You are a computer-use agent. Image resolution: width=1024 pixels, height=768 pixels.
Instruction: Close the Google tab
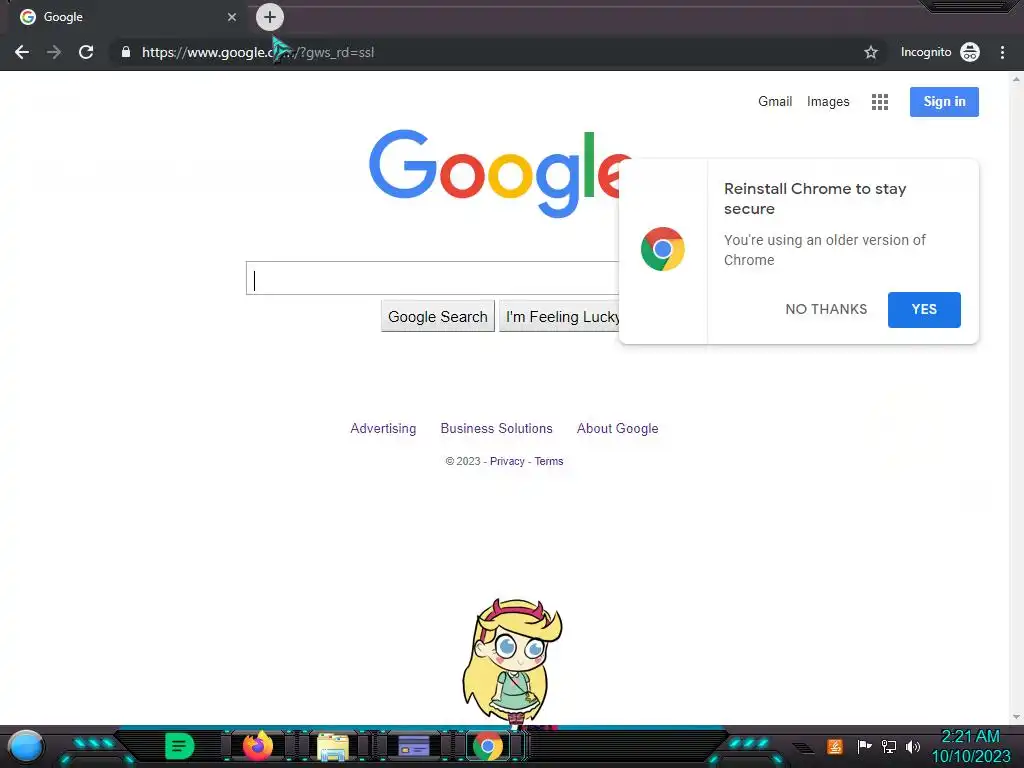pos(232,17)
